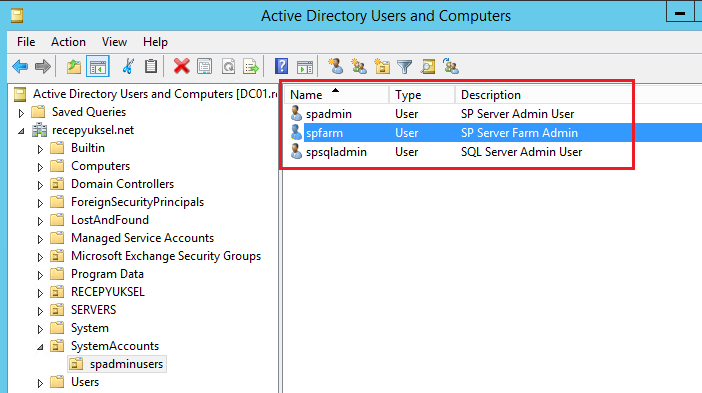Image resolution: width=702 pixels, height=393 pixels.
Task: Expand the SERVERS OU
Action: point(40,311)
